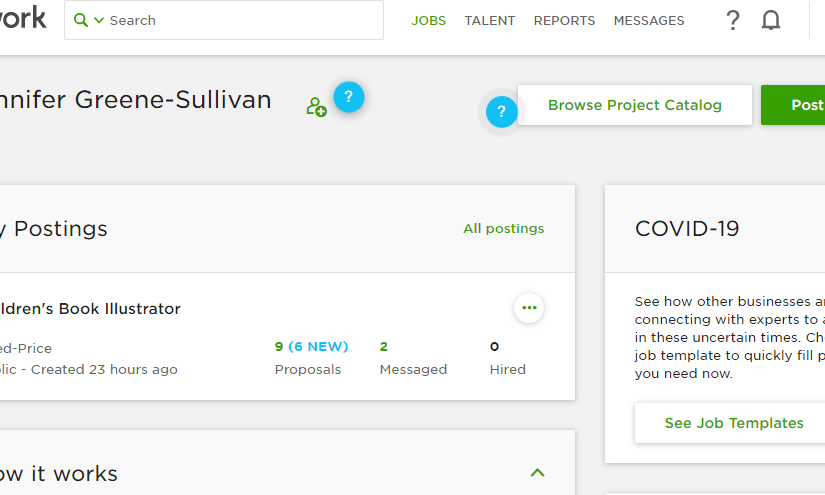Open the Talent menu
The height and width of the screenshot is (495, 825).
click(x=490, y=20)
